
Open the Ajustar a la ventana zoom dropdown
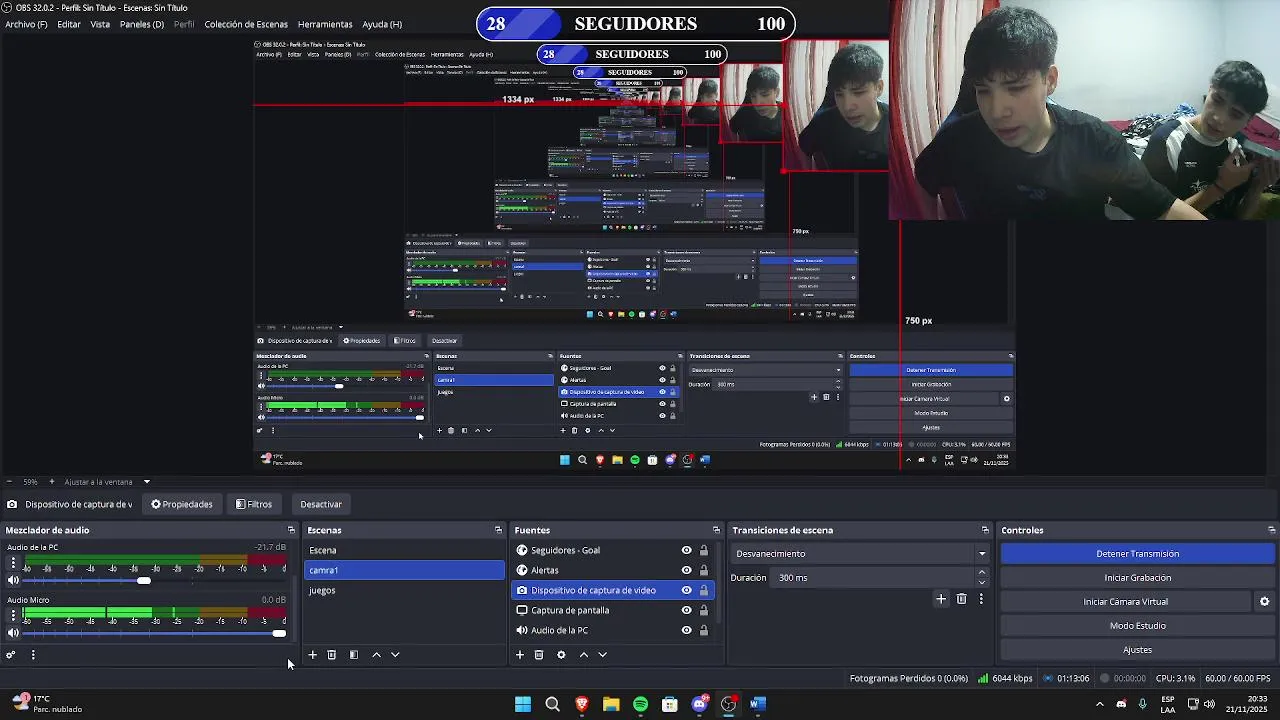[x=107, y=482]
